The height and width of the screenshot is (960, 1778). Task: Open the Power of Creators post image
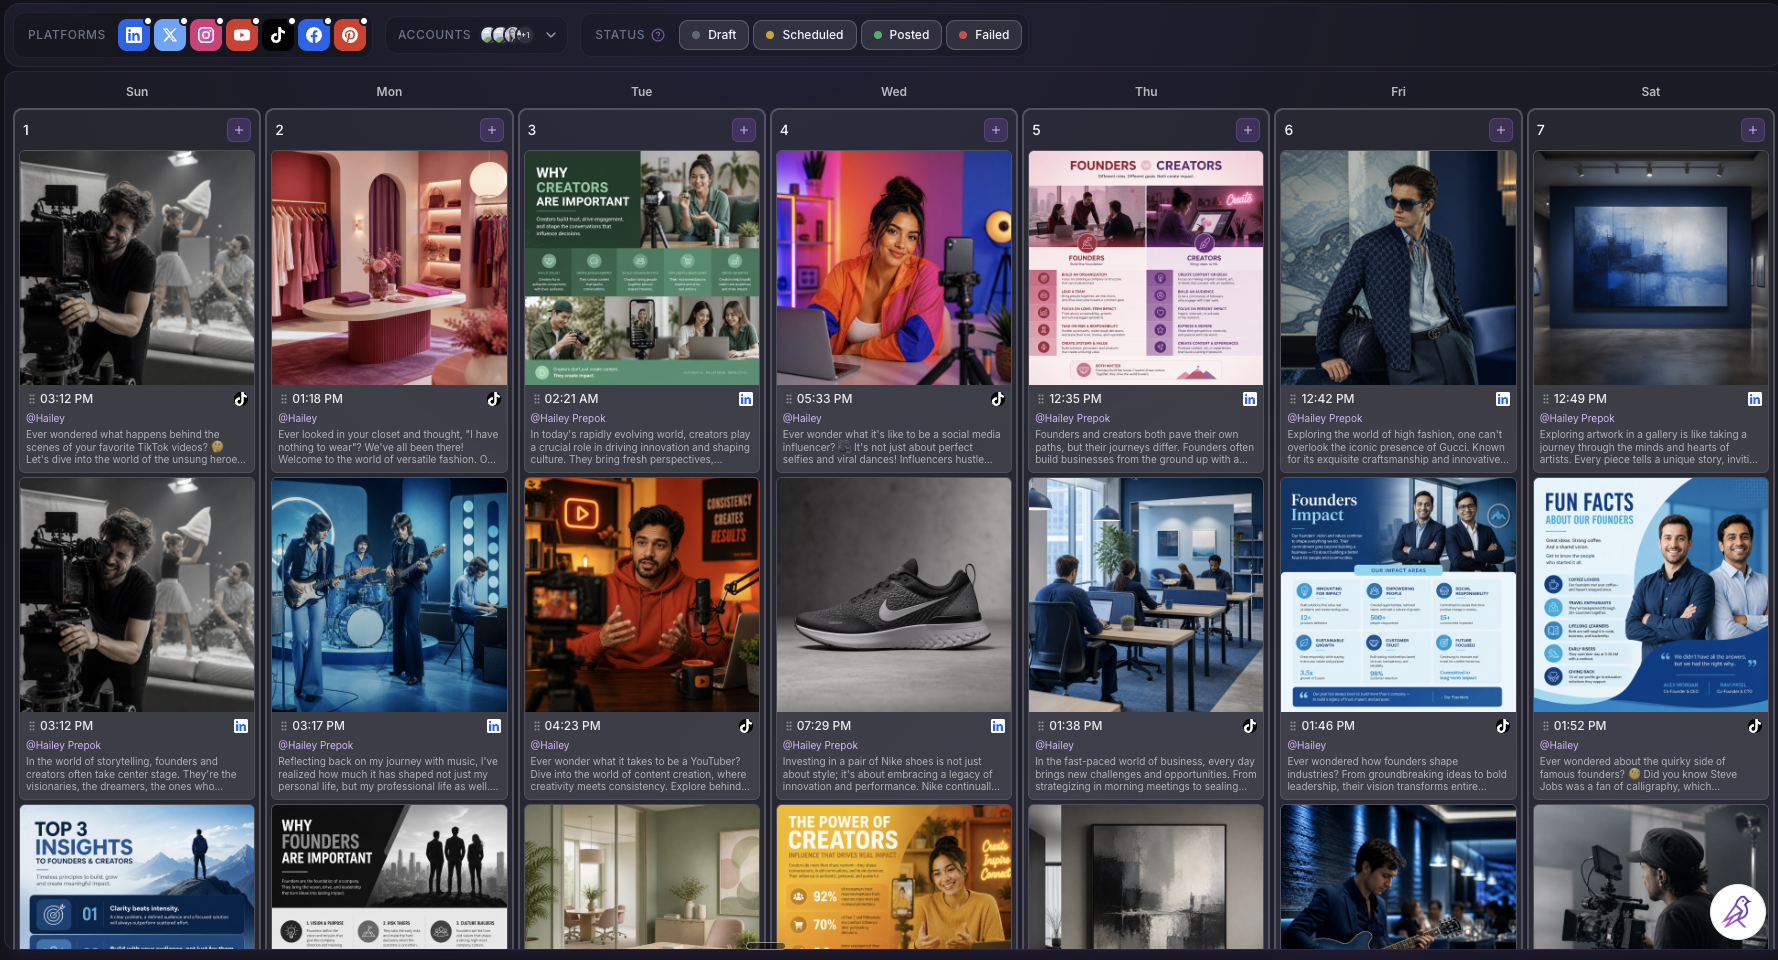click(894, 877)
